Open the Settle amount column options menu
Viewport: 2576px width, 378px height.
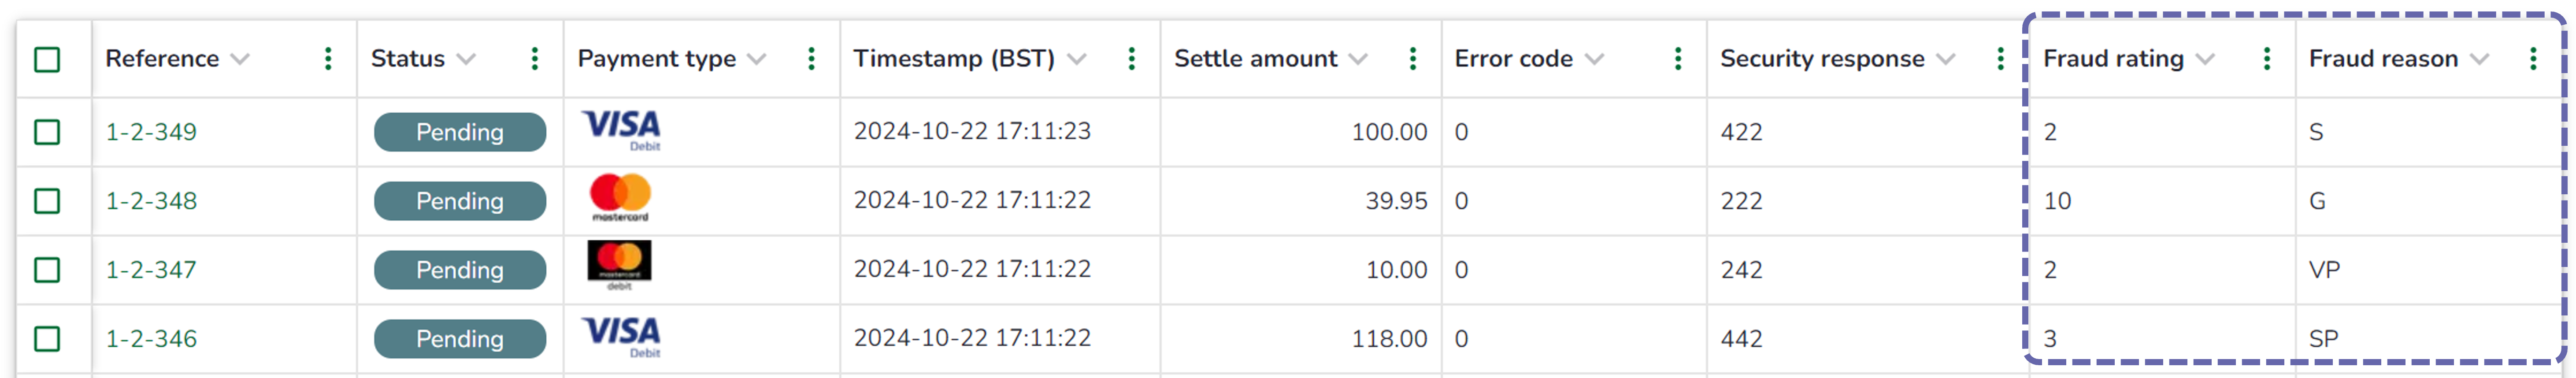(1412, 59)
